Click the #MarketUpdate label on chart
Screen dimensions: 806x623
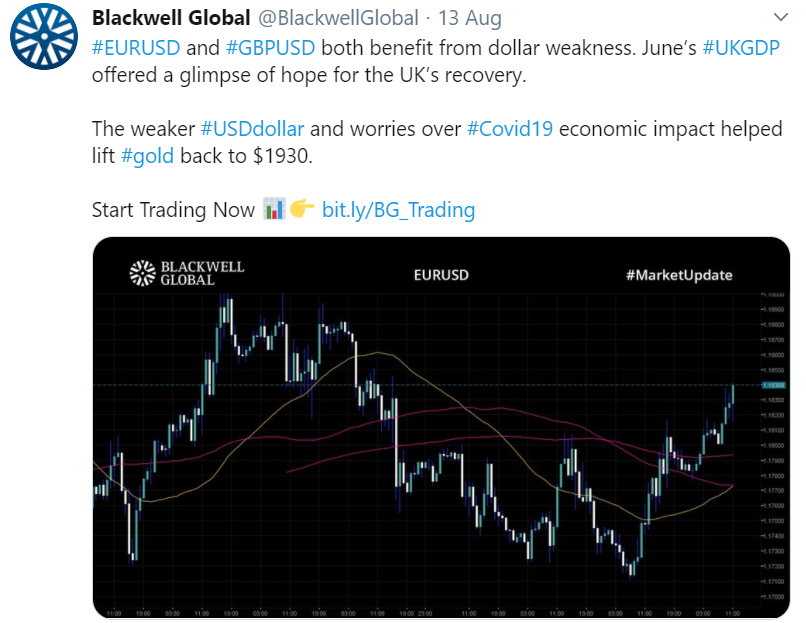click(679, 275)
